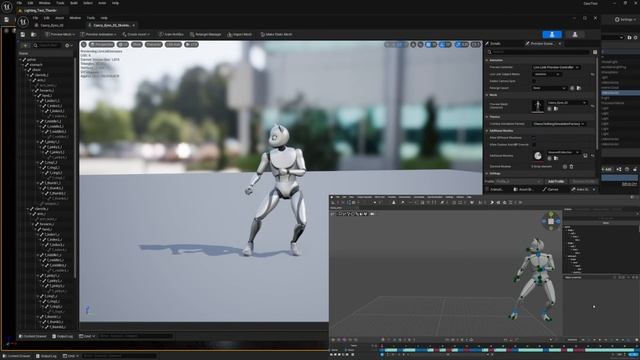Open the Lit view mode dropdown

point(122,44)
